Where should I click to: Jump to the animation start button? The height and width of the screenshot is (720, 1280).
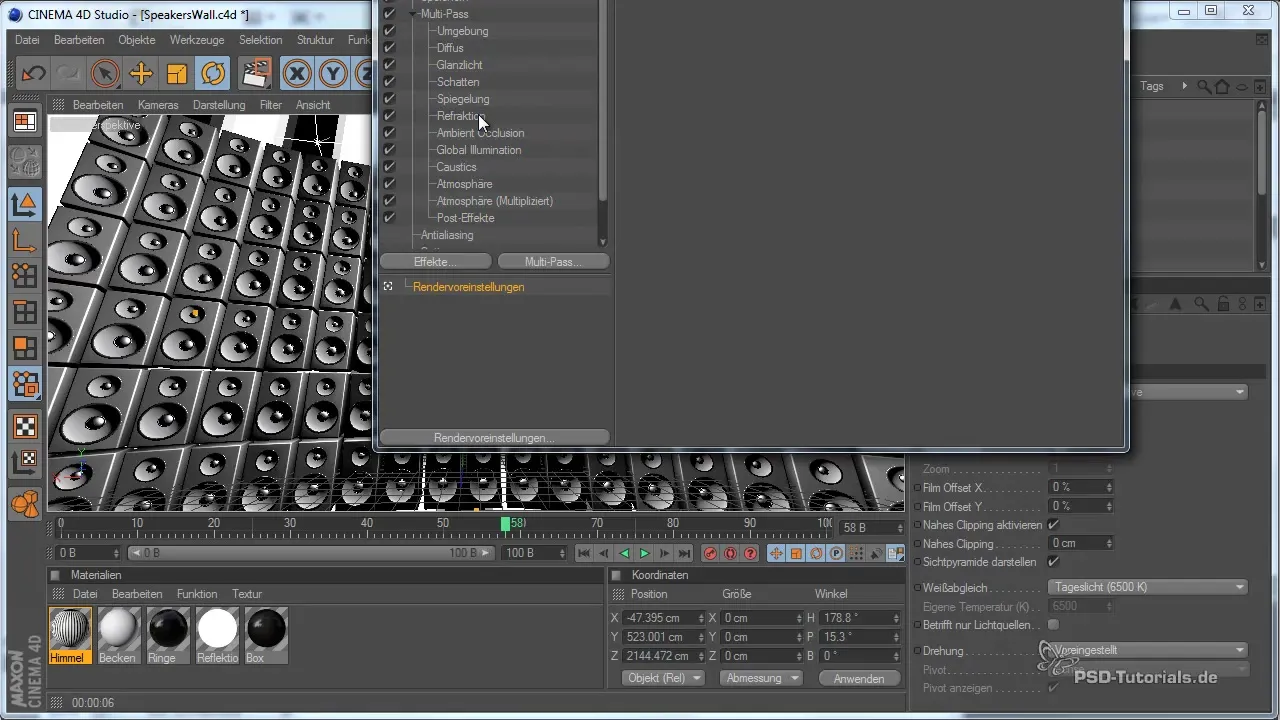click(x=584, y=553)
